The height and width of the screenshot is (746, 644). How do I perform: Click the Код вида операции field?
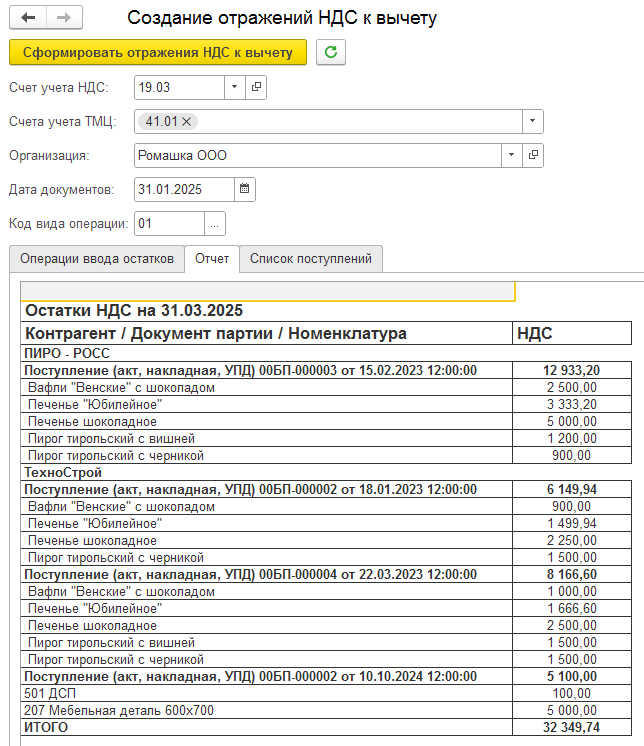pos(169,223)
